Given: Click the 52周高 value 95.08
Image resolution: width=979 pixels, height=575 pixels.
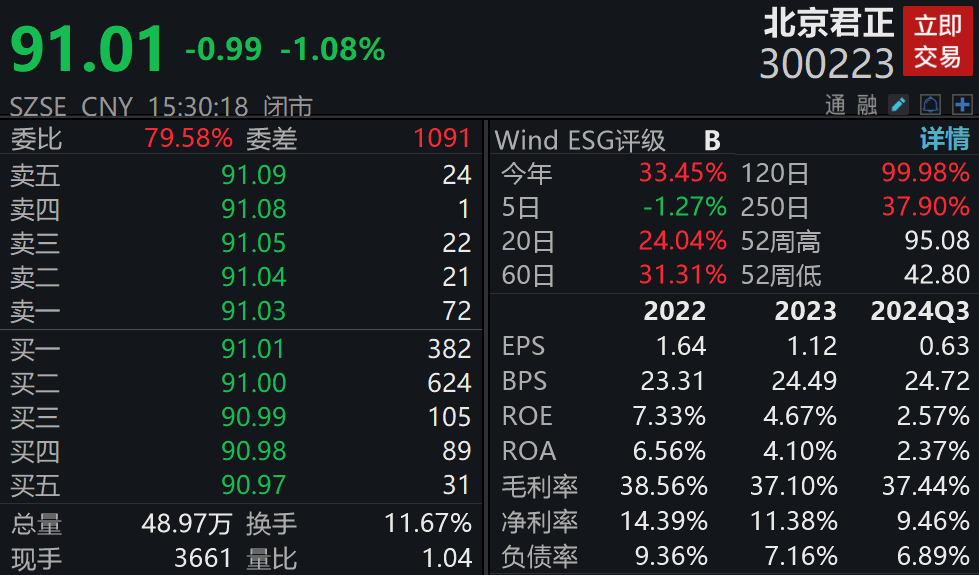Looking at the screenshot, I should [937, 241].
